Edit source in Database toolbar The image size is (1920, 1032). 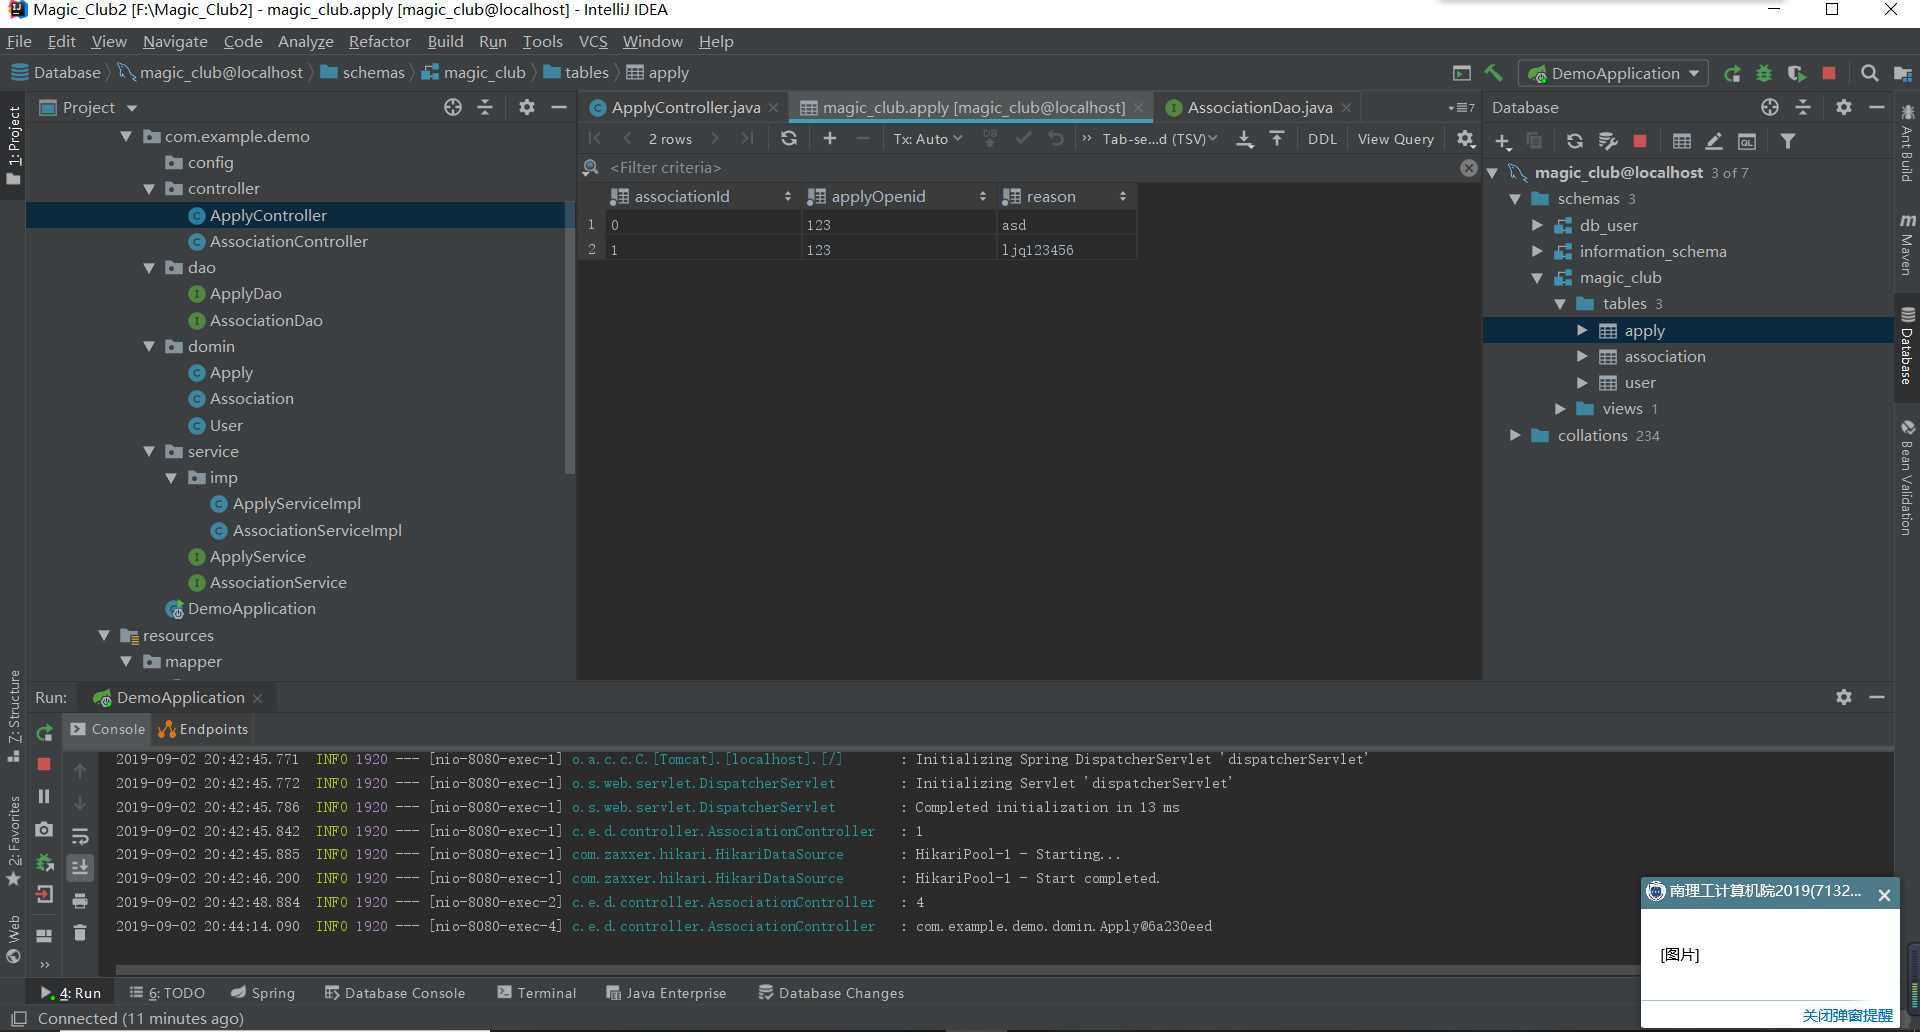(x=1714, y=141)
